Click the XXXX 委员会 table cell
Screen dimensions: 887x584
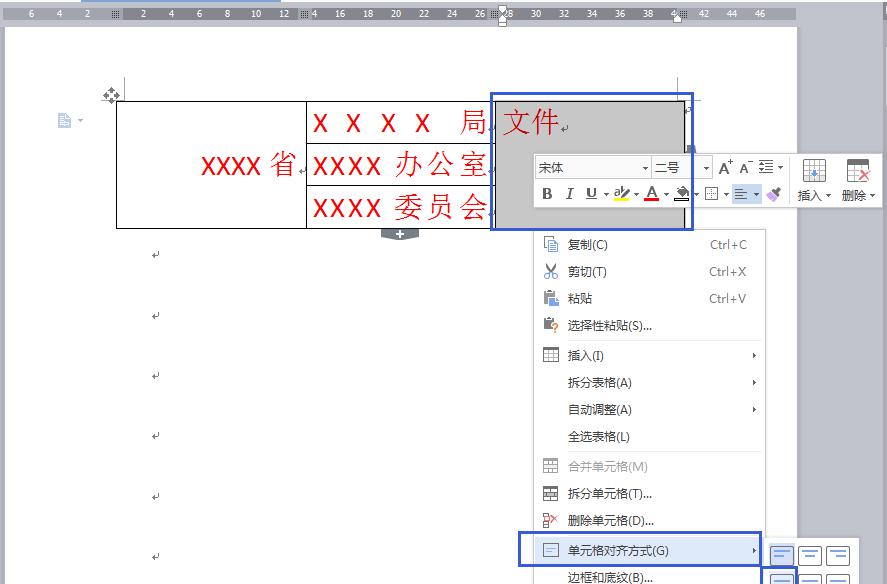click(x=401, y=207)
